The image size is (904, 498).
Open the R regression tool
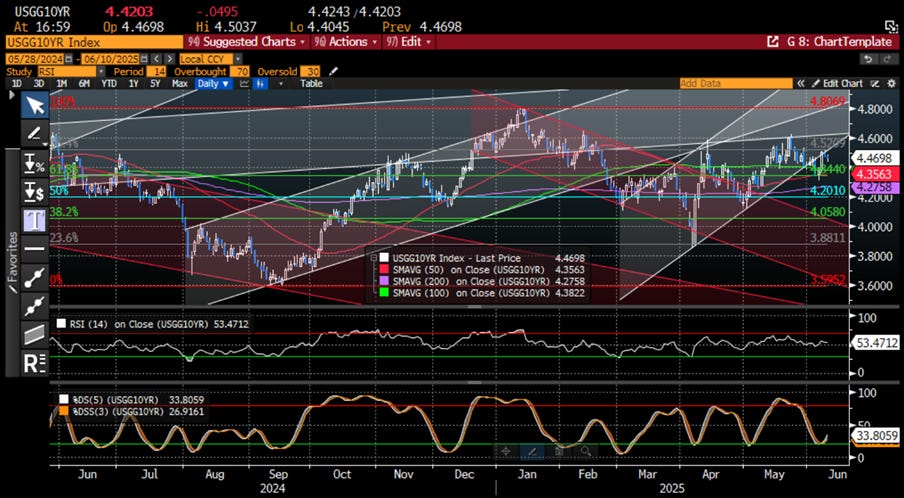tap(36, 363)
